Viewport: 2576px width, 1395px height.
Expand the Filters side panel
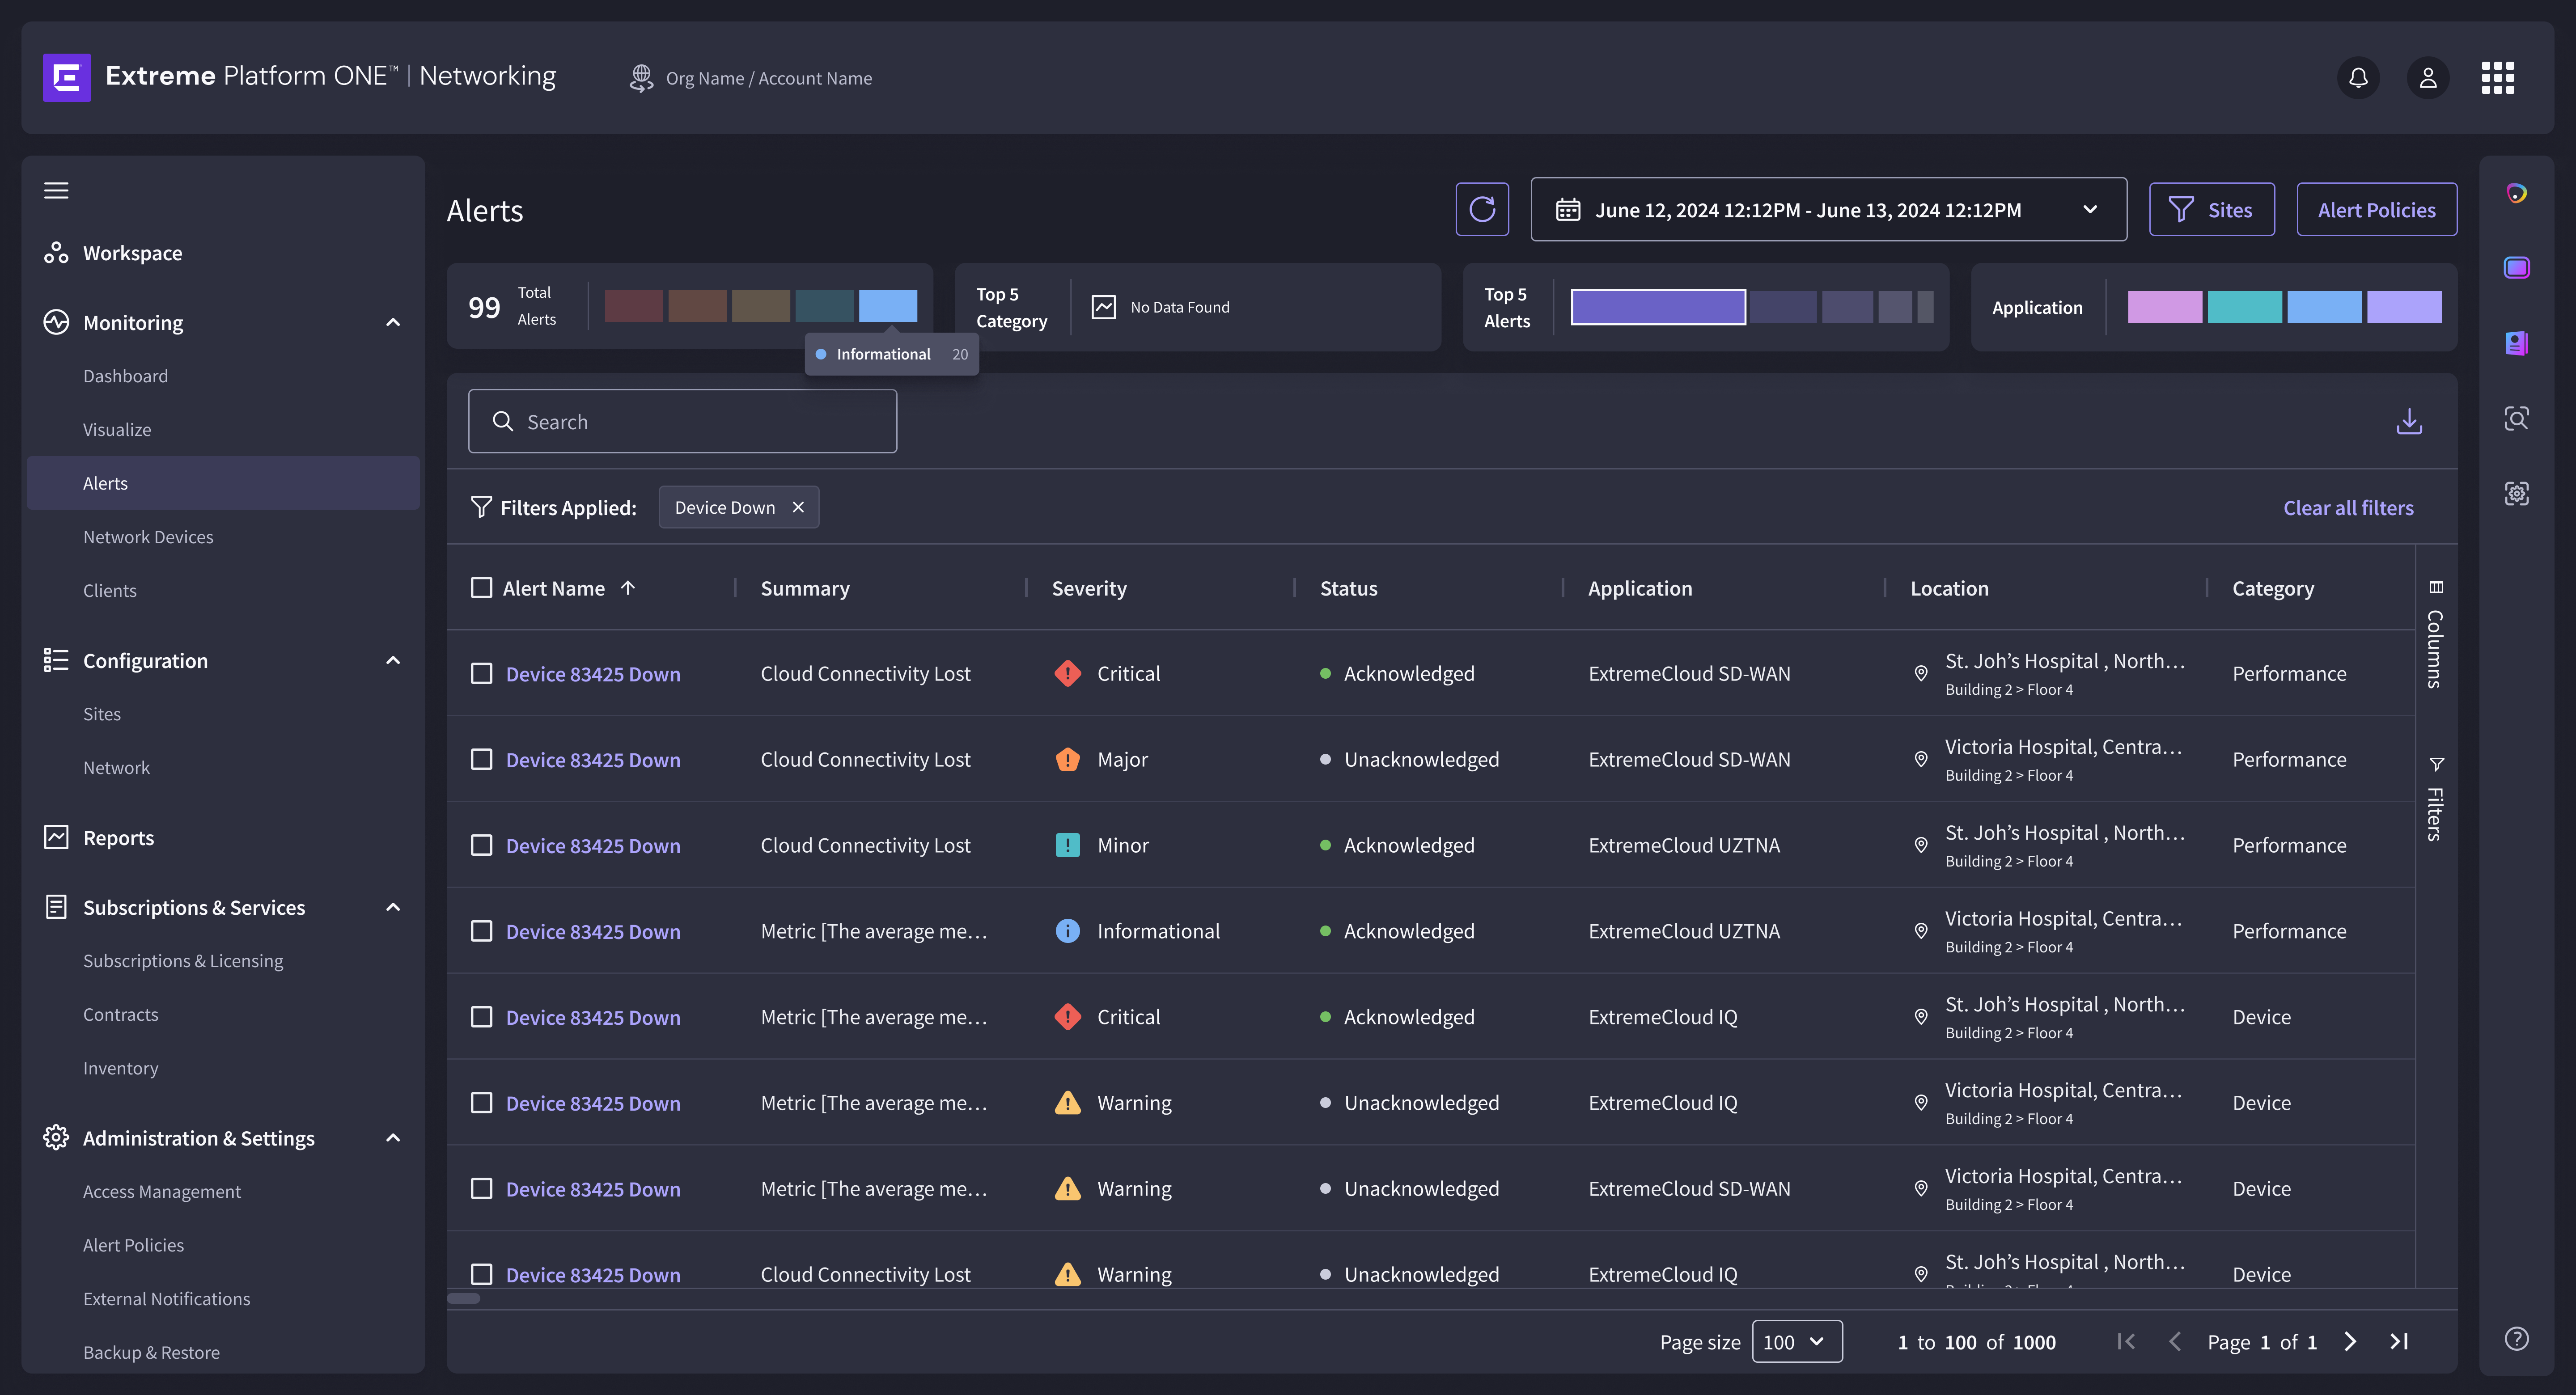(2435, 798)
